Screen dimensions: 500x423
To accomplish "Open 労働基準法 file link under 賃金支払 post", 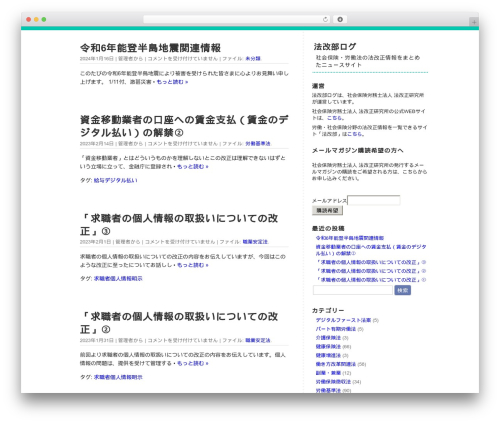I will tap(258, 144).
